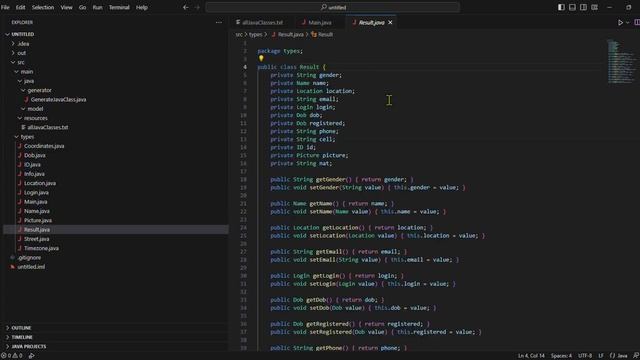Click the command center search field
This screenshot has width=640, height=360.
(333, 7)
